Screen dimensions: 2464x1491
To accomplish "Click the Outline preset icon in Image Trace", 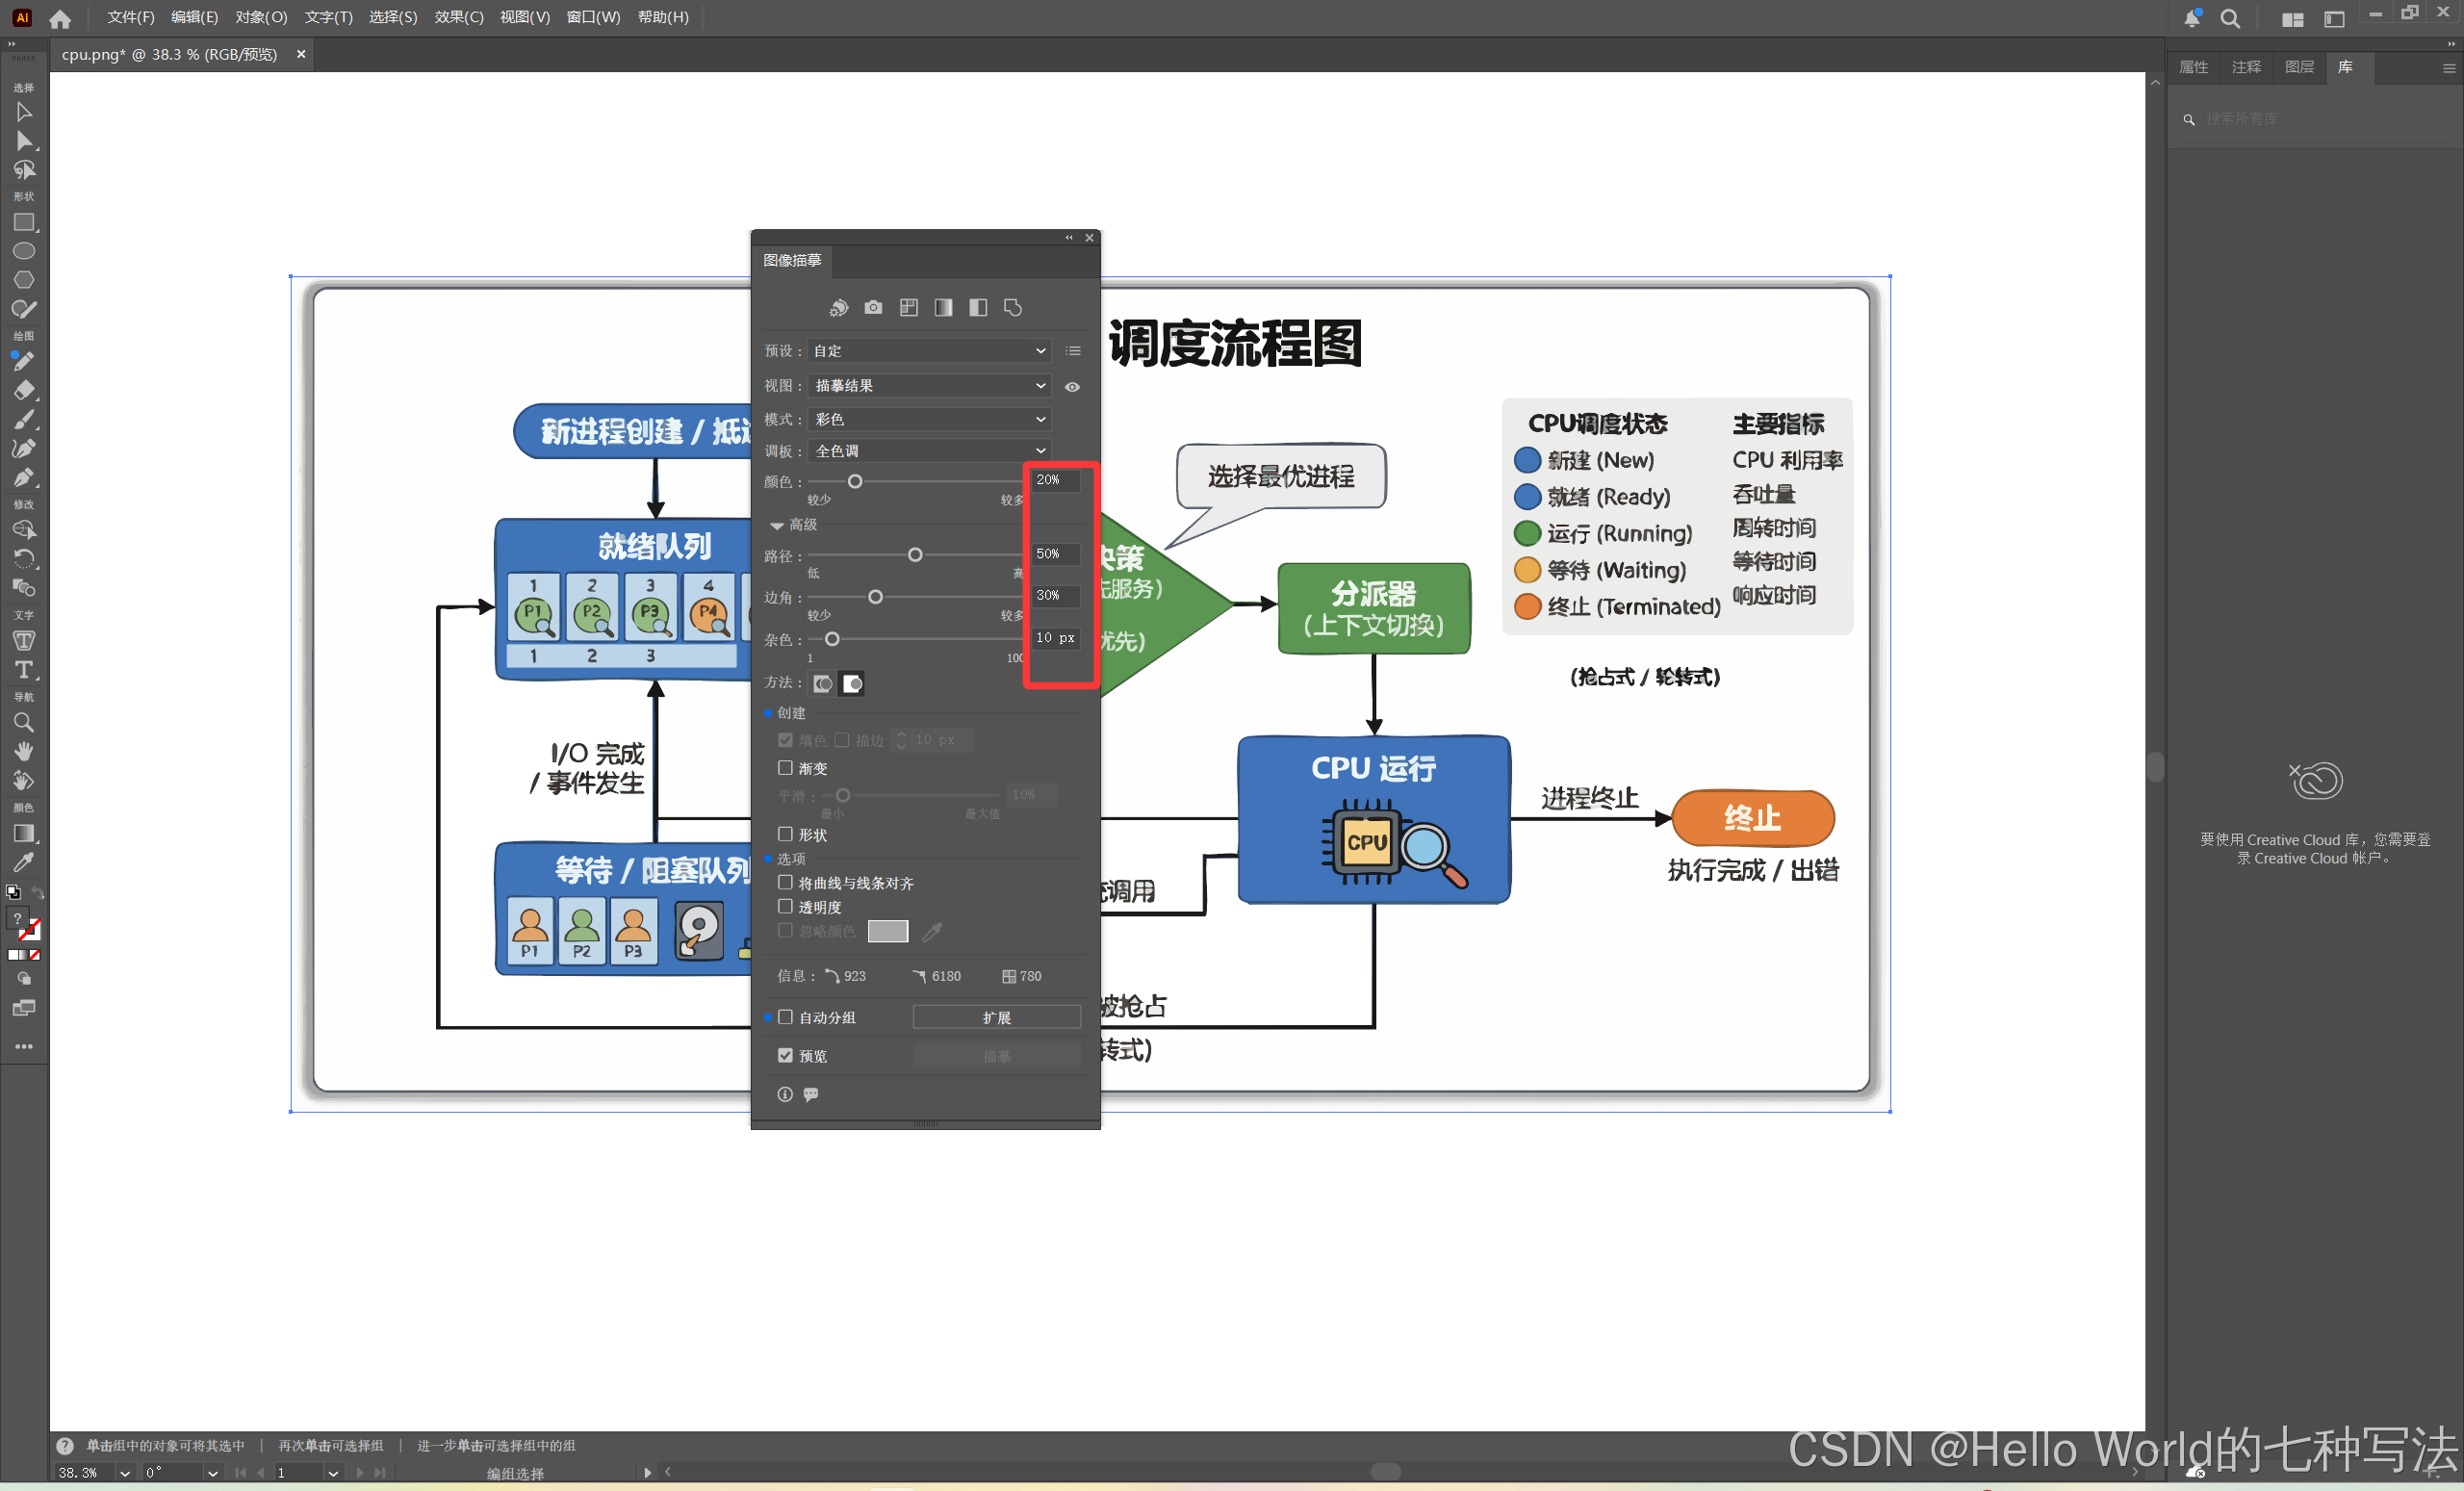I will click(1013, 308).
